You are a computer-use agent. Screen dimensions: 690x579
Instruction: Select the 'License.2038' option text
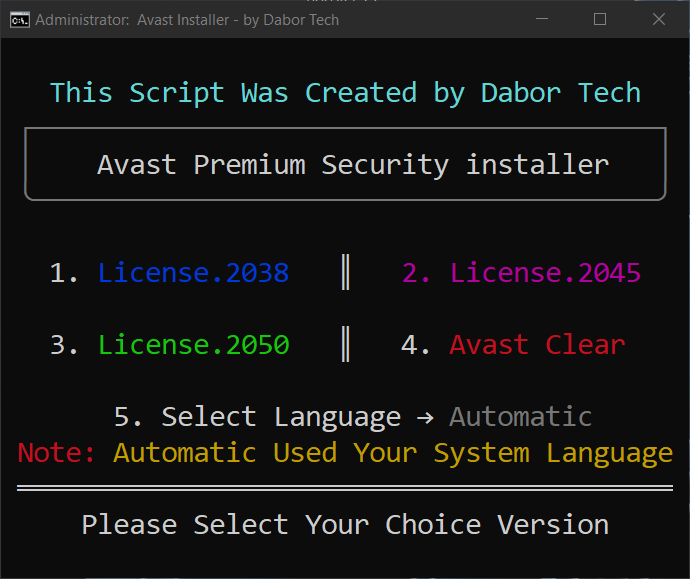point(193,273)
